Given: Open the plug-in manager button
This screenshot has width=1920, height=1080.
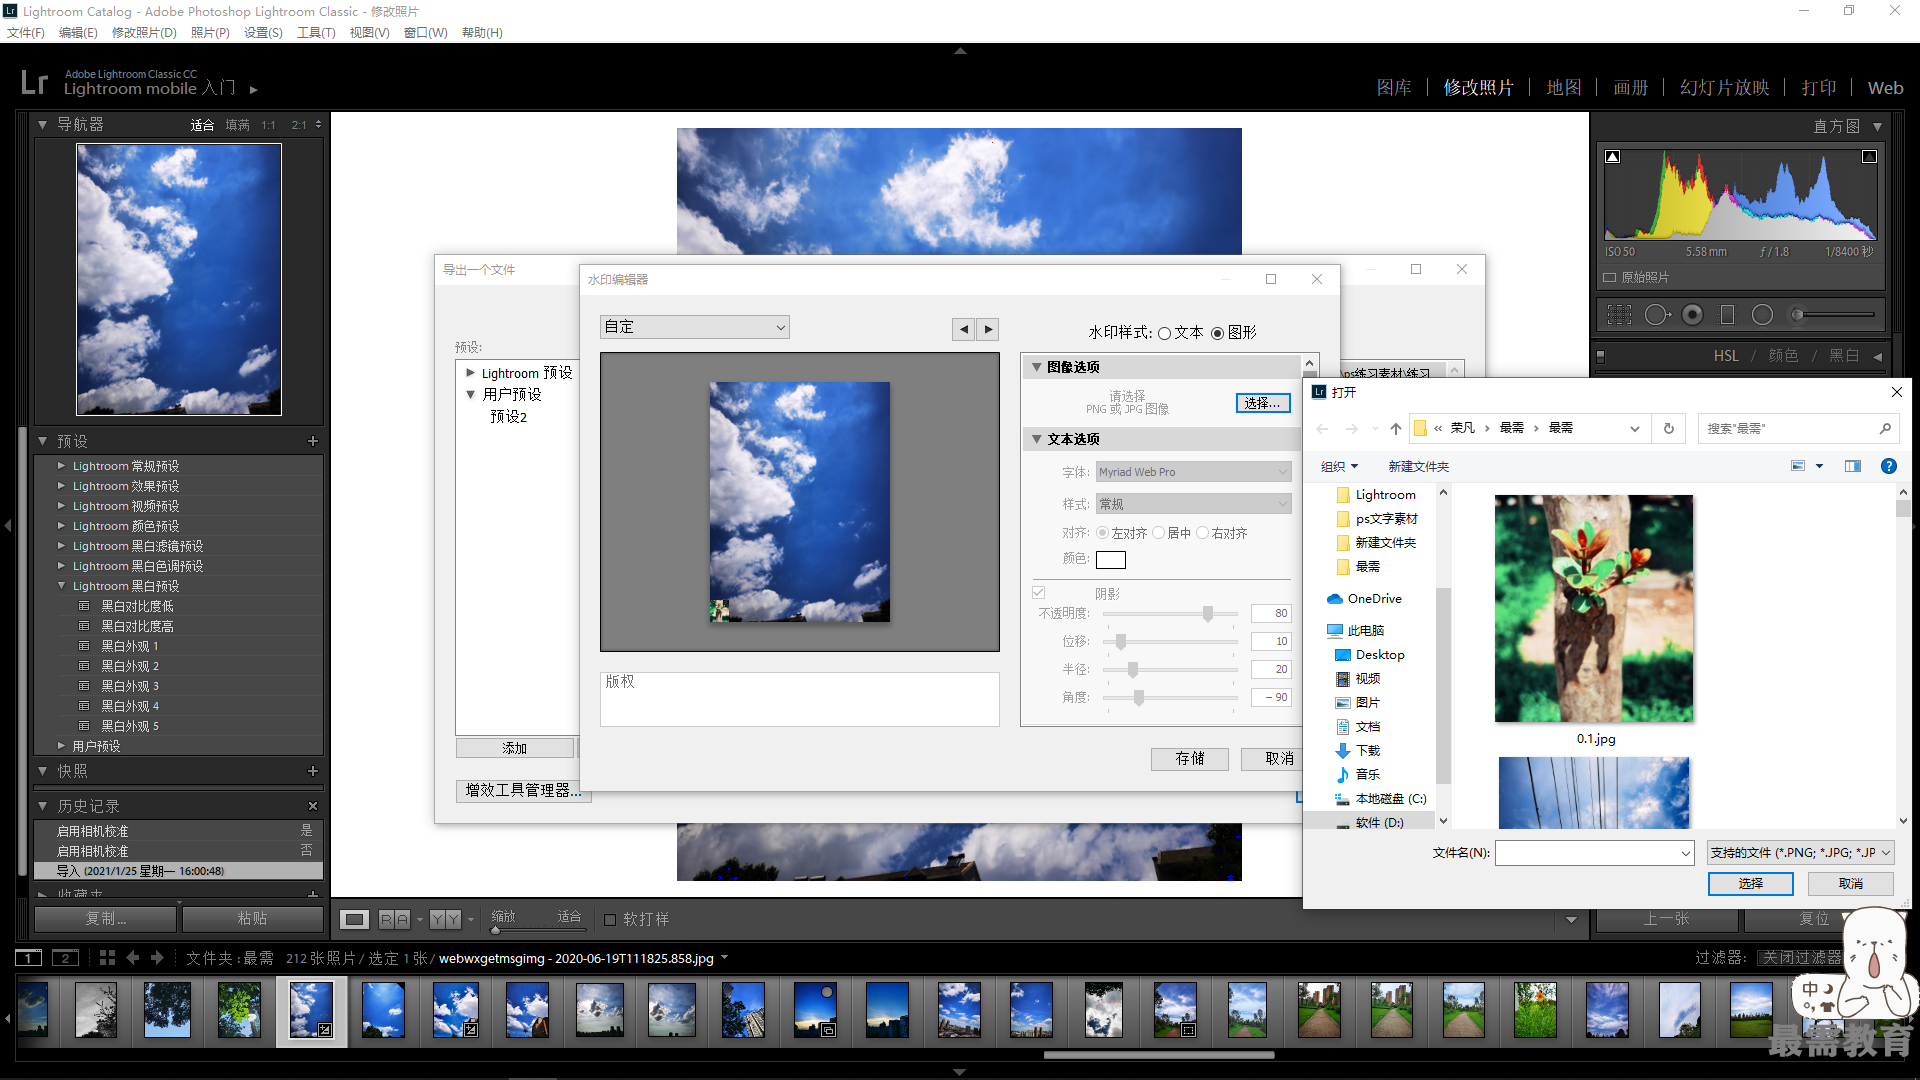Looking at the screenshot, I should (x=523, y=791).
